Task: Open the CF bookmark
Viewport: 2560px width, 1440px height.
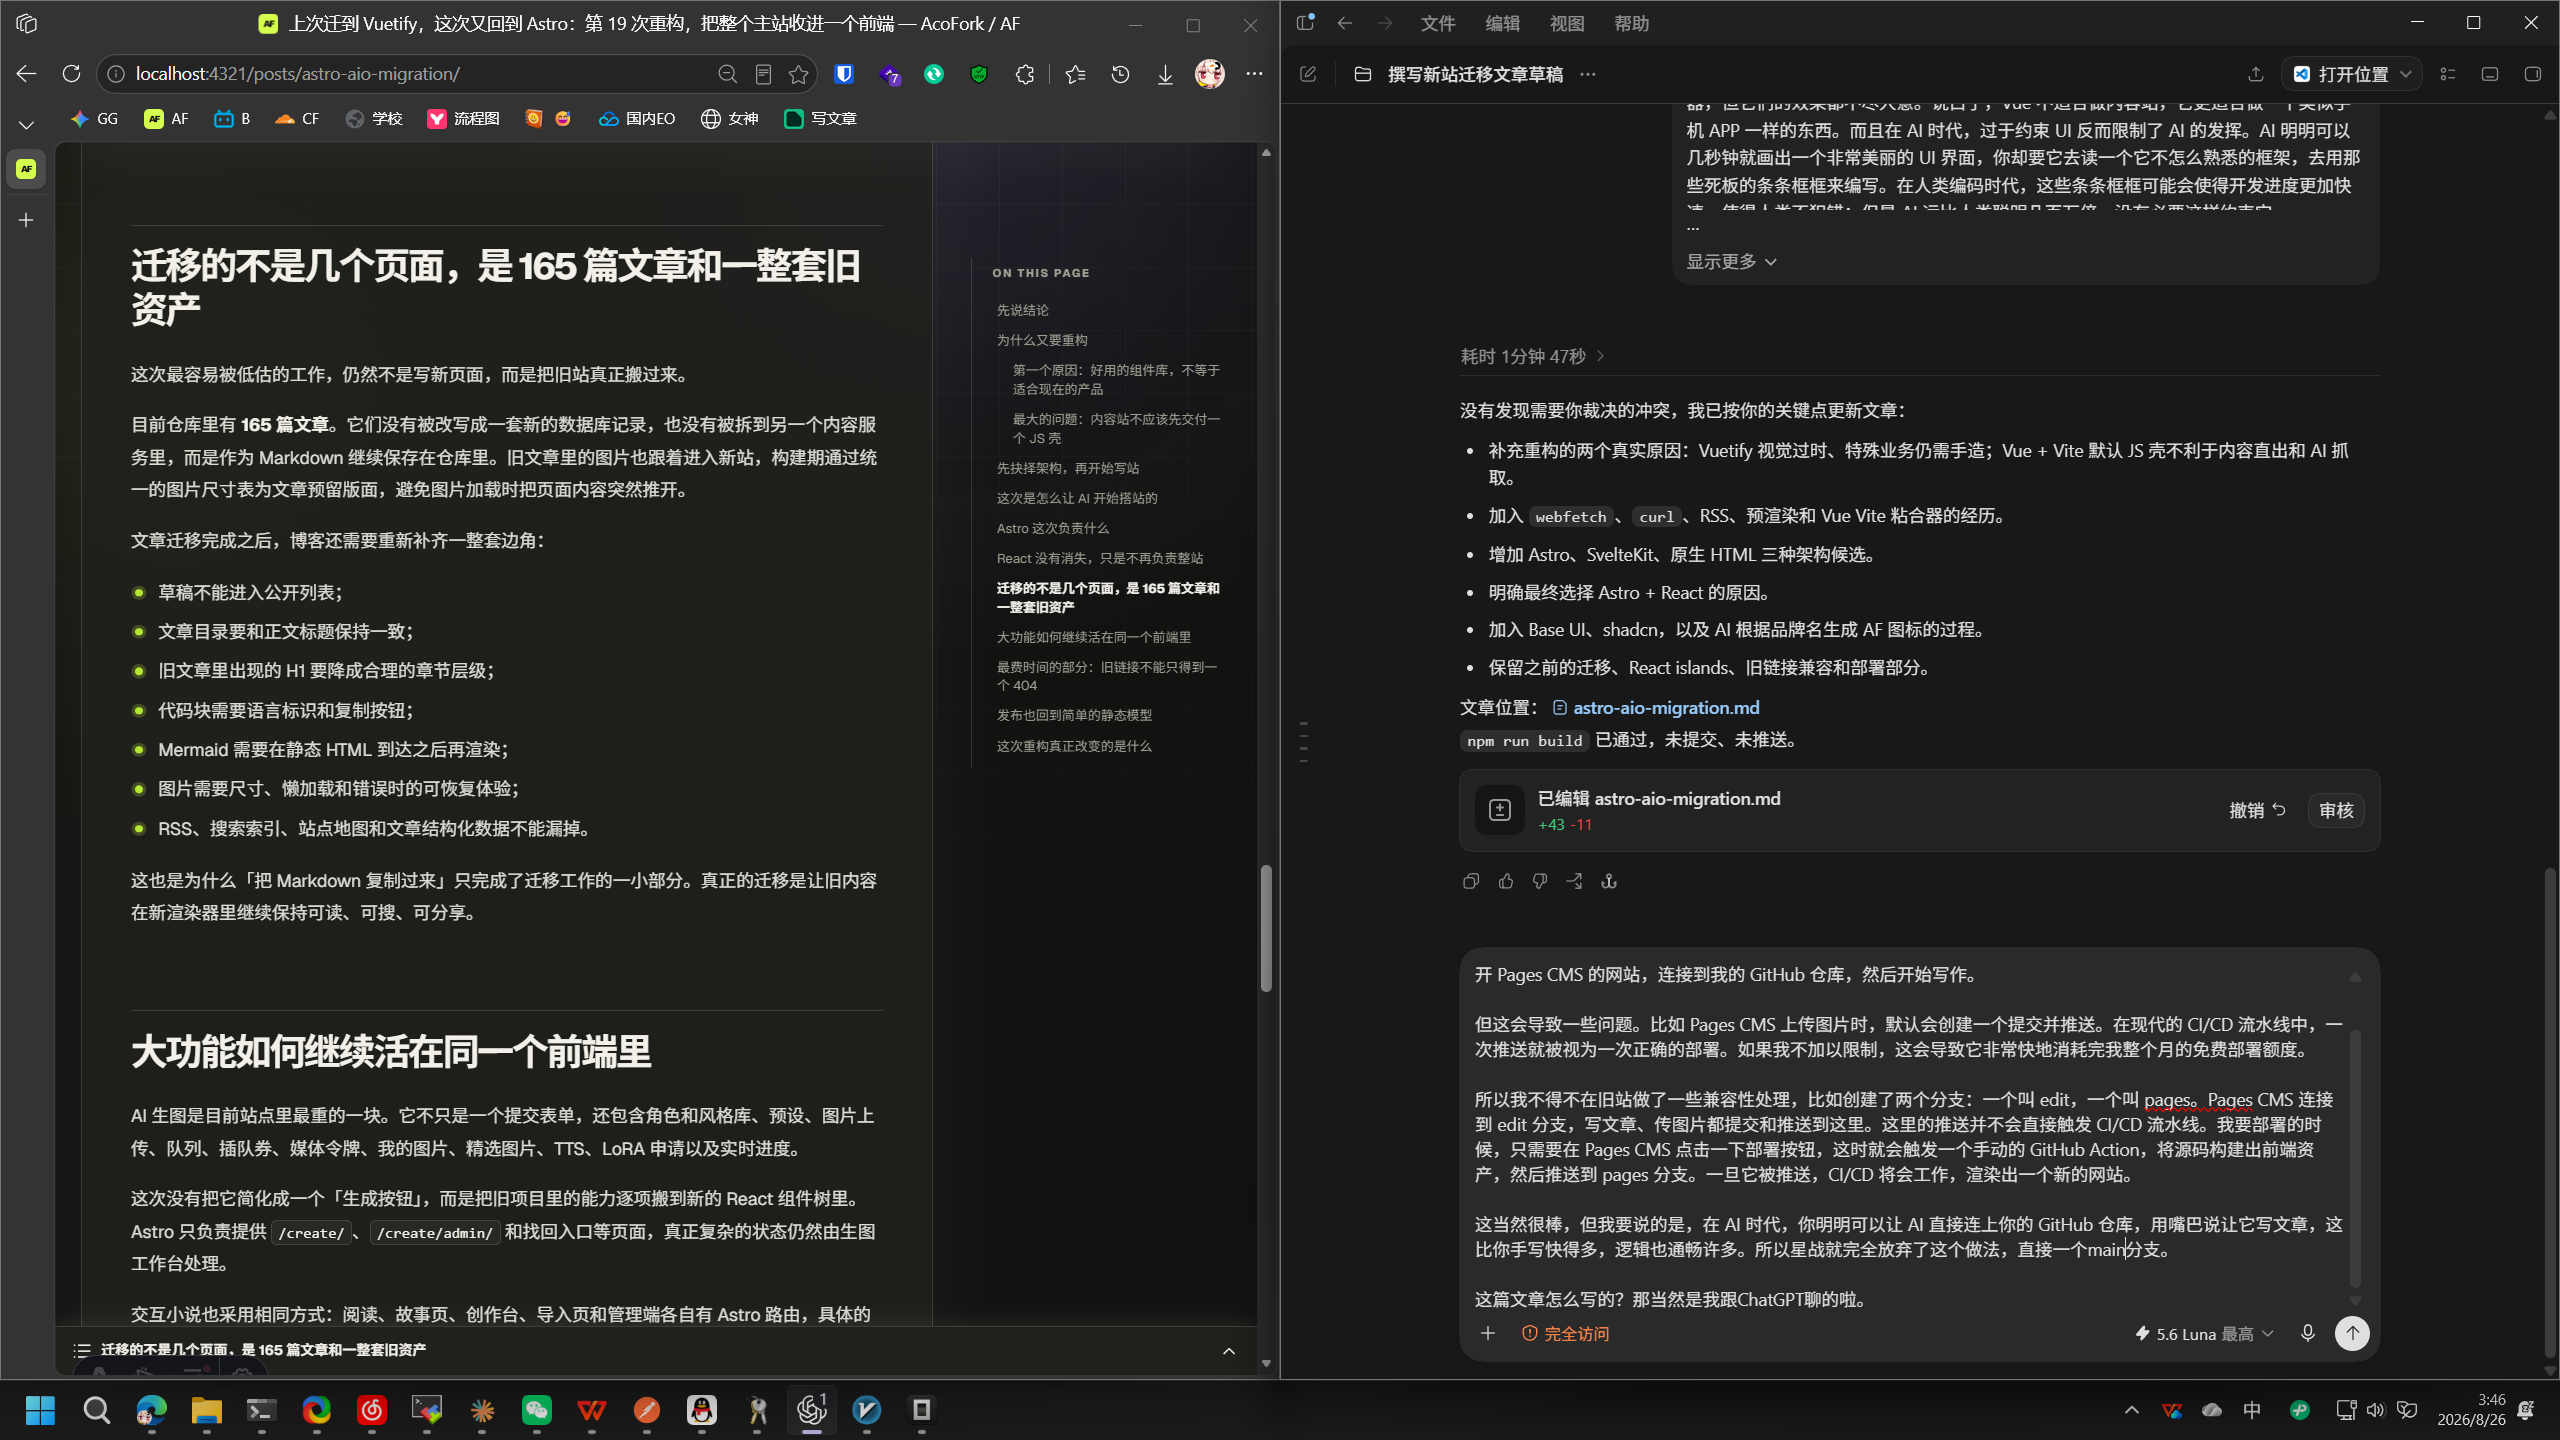Action: click(297, 119)
